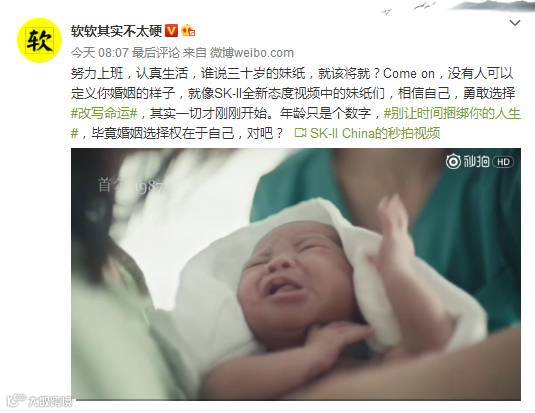Click the watermark logo at bottom-left corner

point(40,401)
